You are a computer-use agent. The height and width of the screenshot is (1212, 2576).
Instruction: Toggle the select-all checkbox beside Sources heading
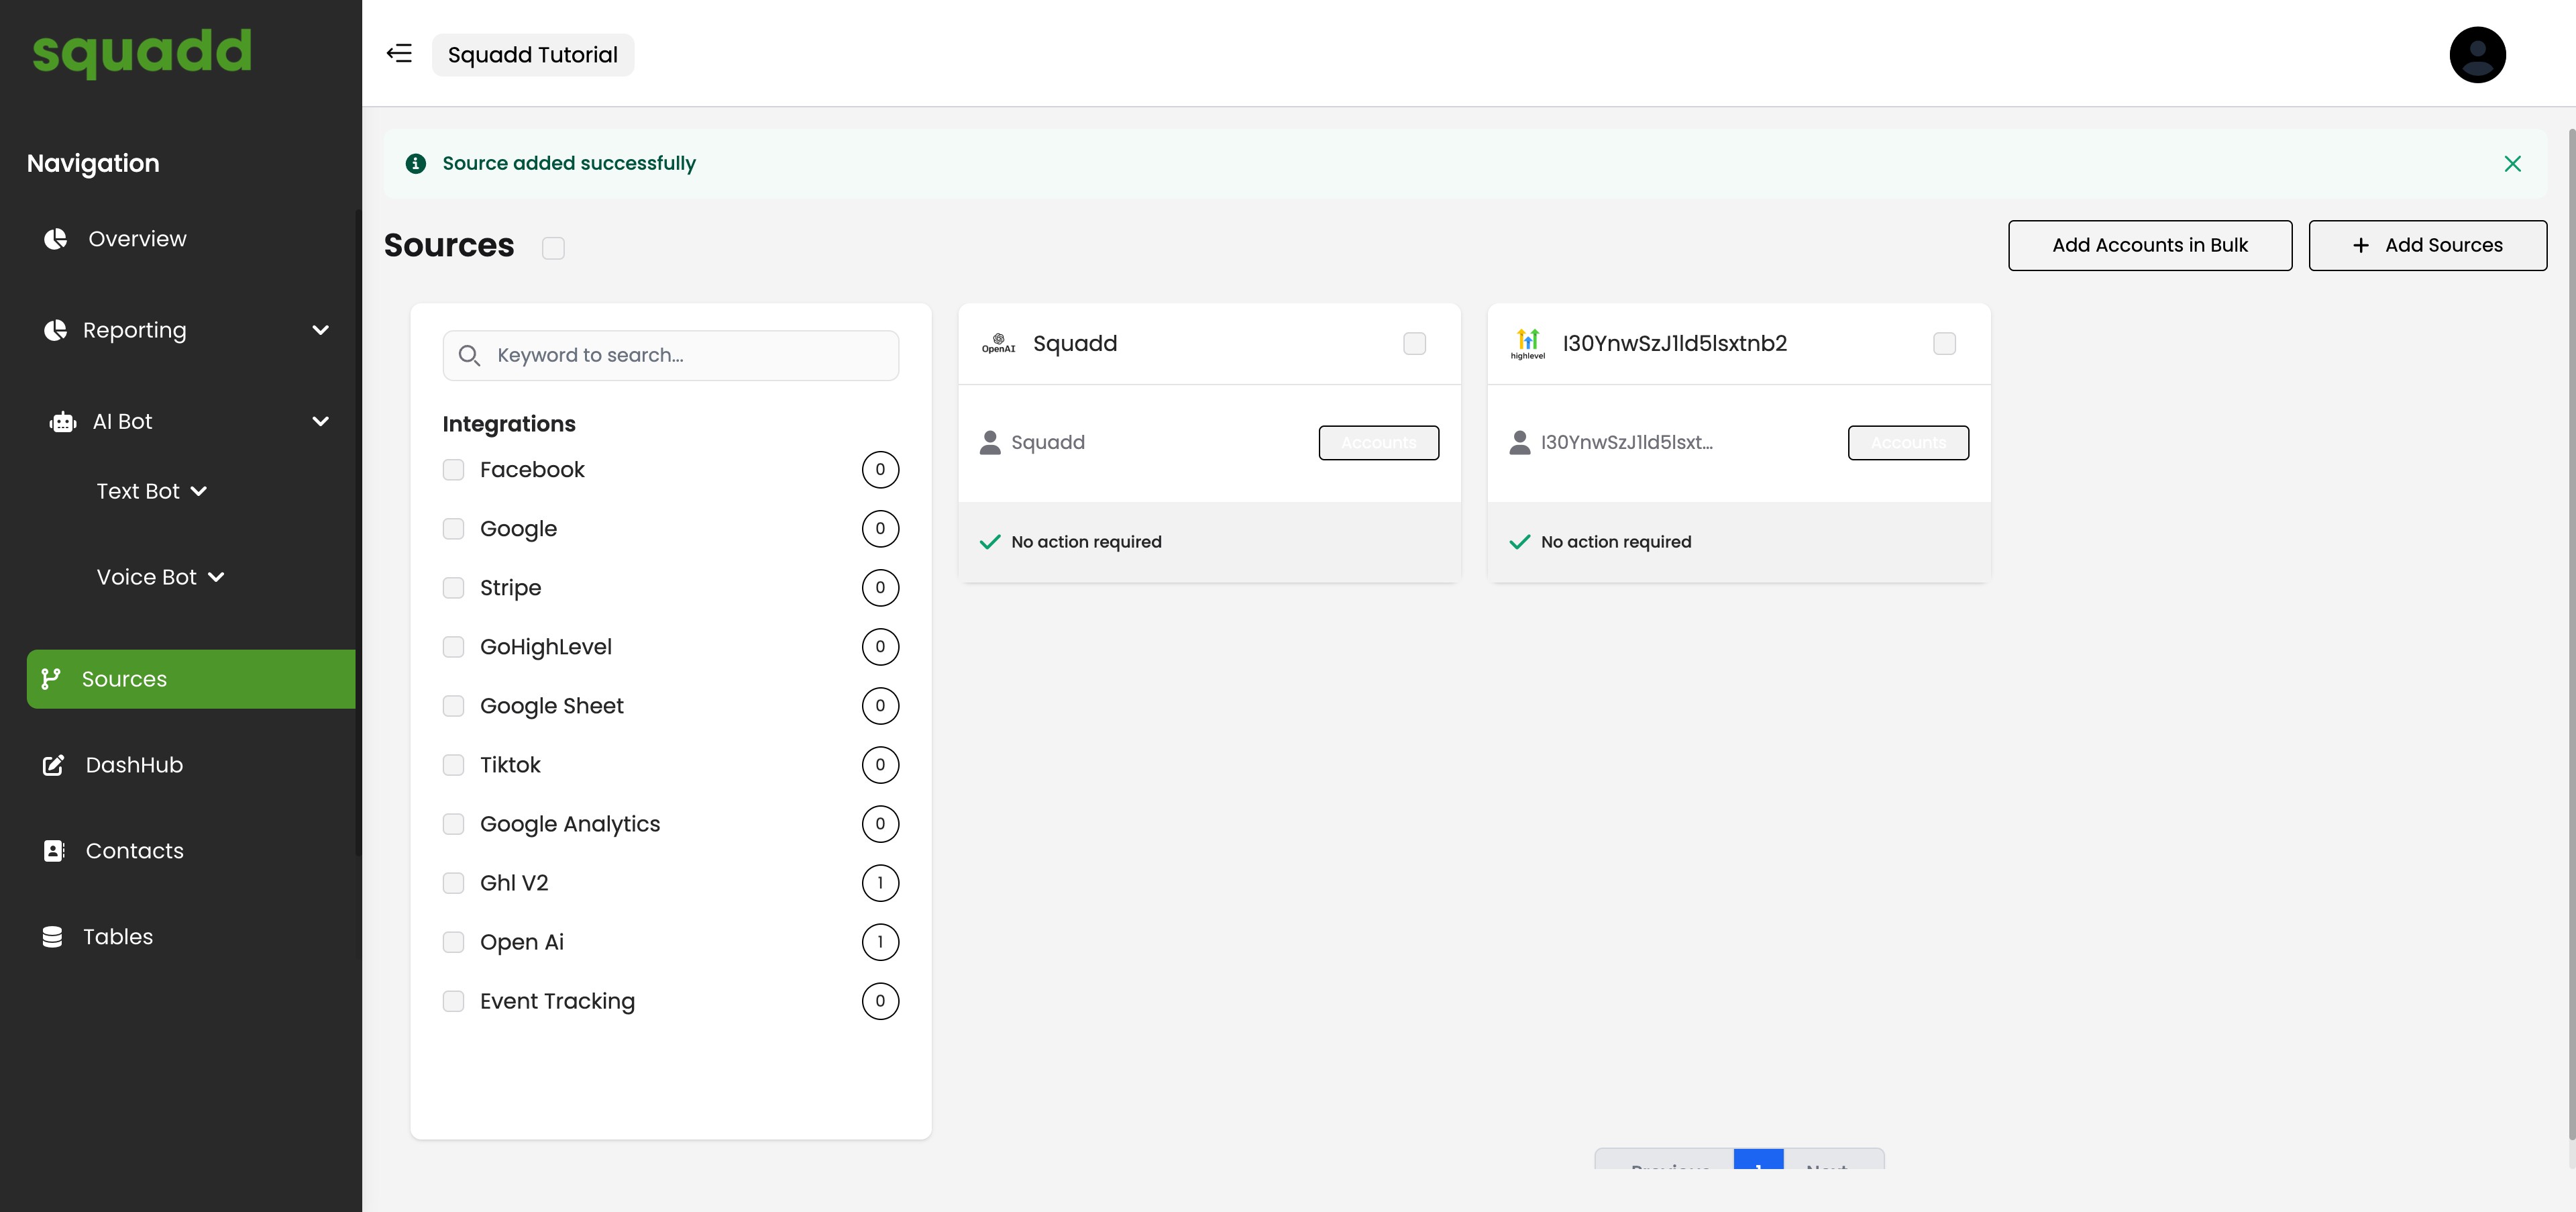(x=553, y=248)
